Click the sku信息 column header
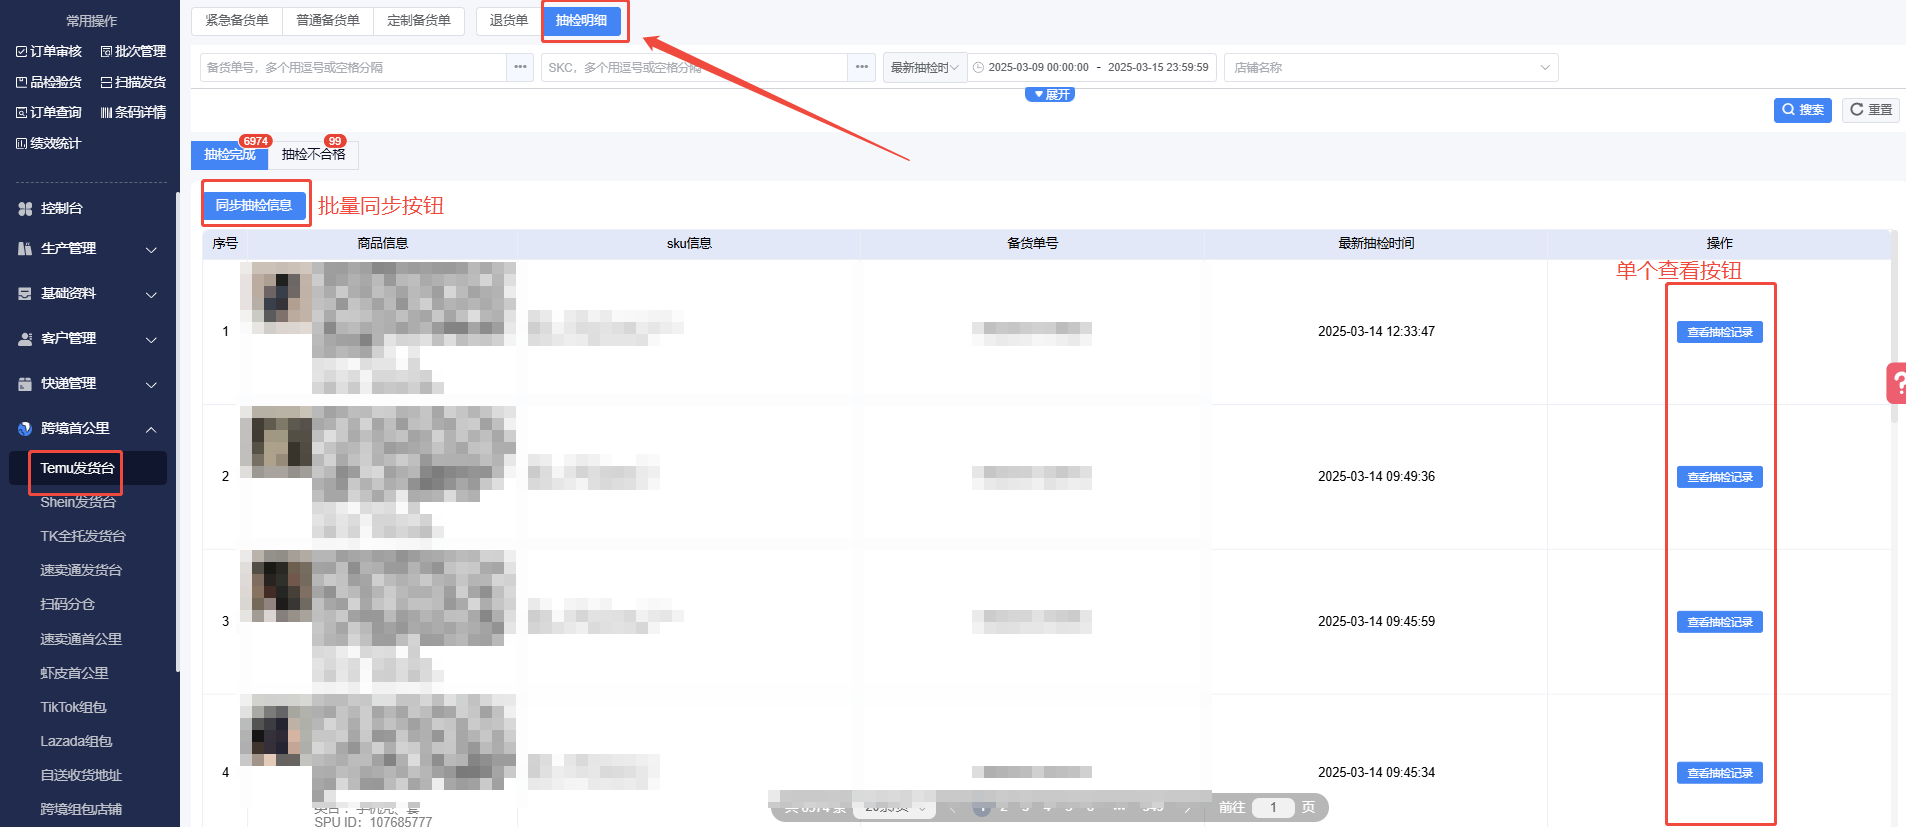The image size is (1906, 827). [689, 244]
